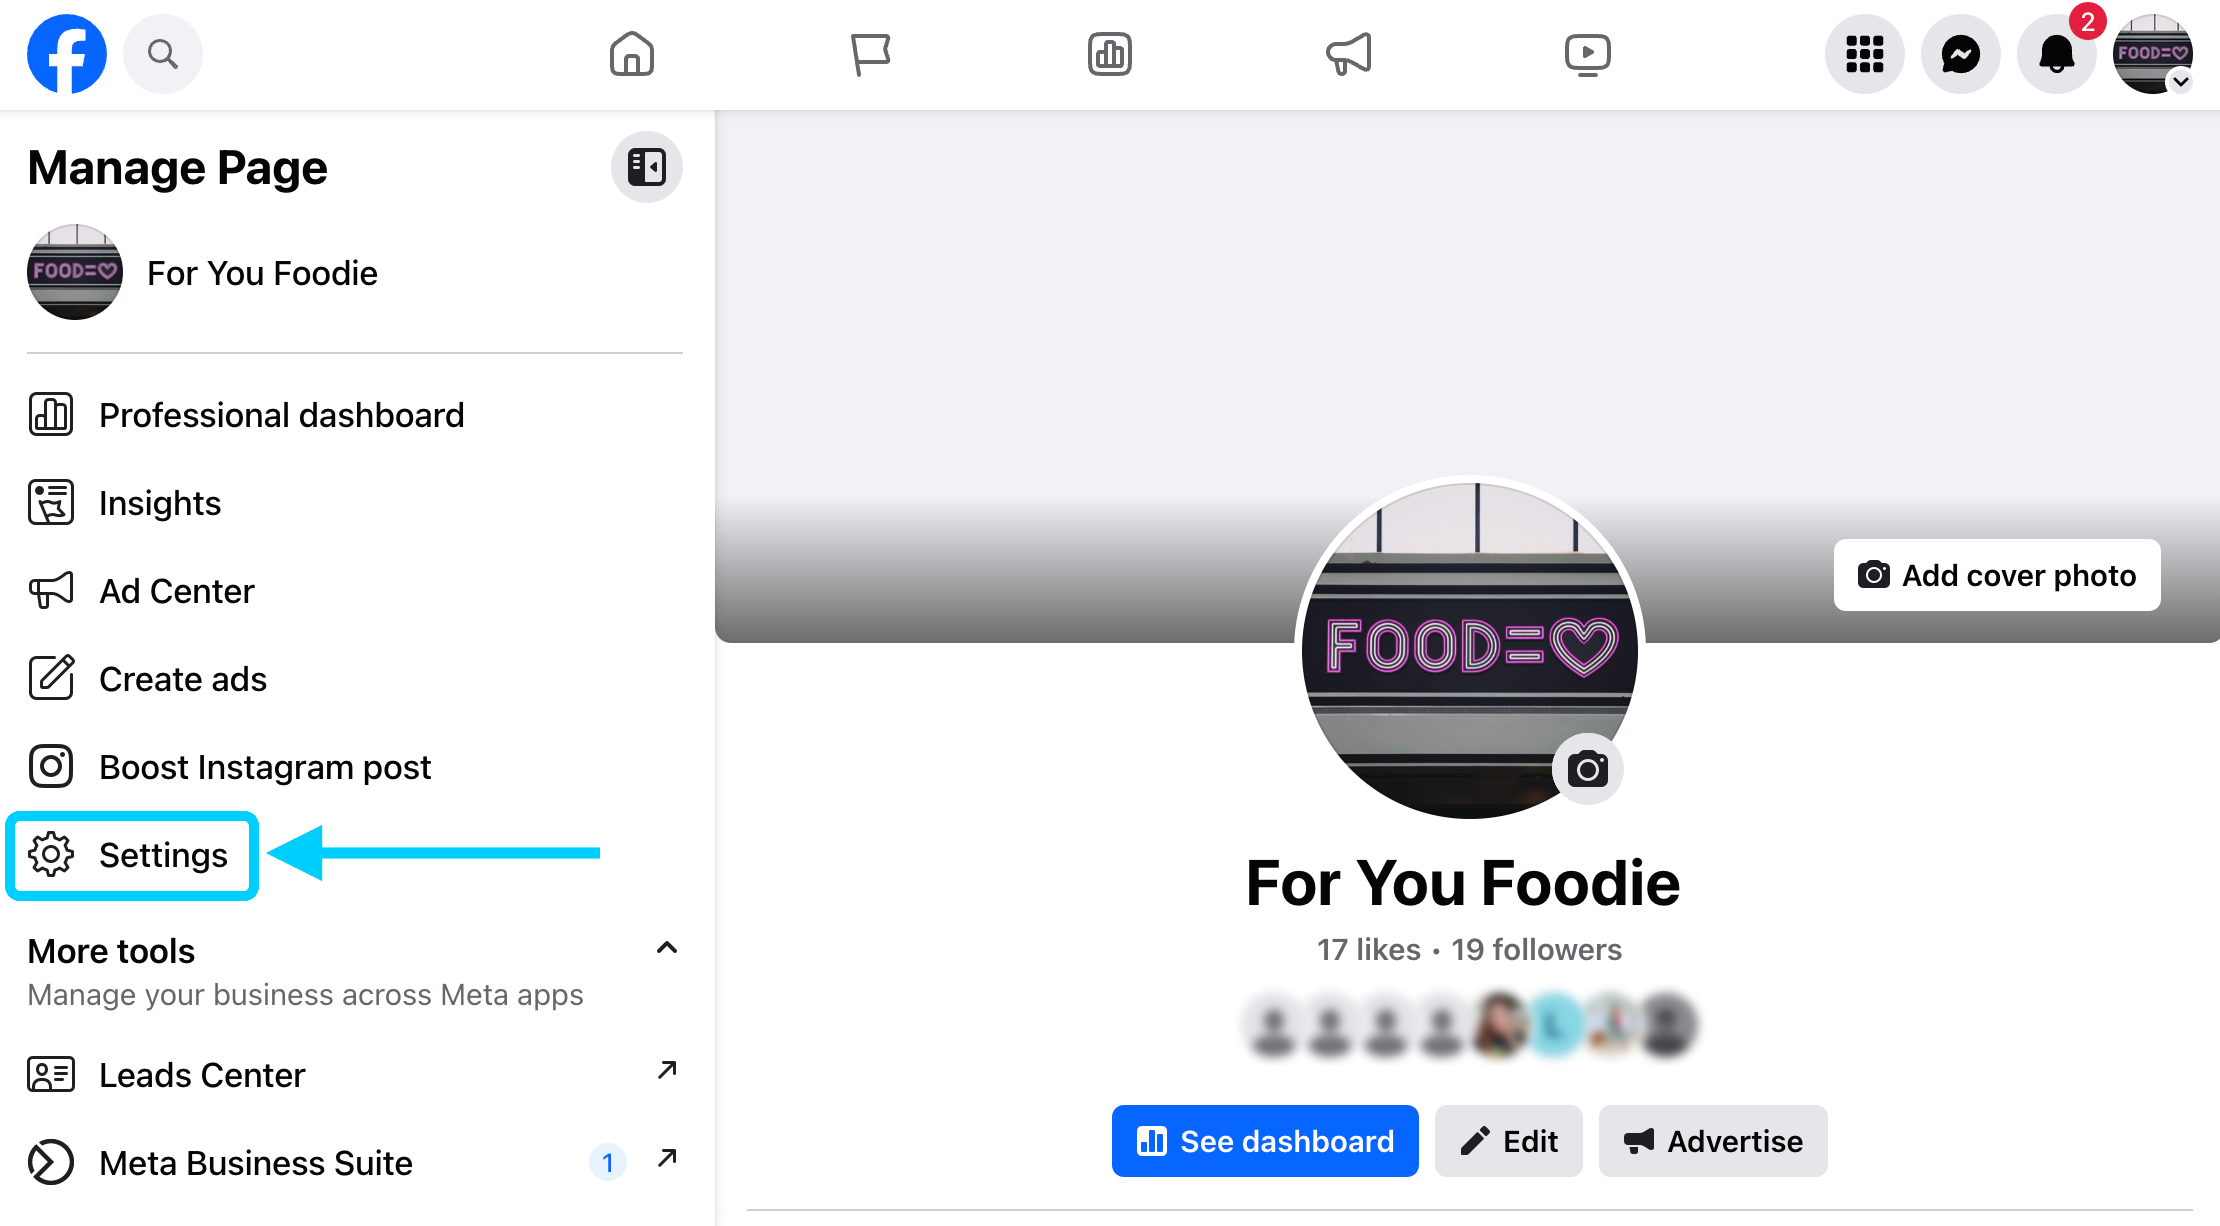
Task: Open Messenger chat icon
Action: pyautogui.click(x=1961, y=54)
